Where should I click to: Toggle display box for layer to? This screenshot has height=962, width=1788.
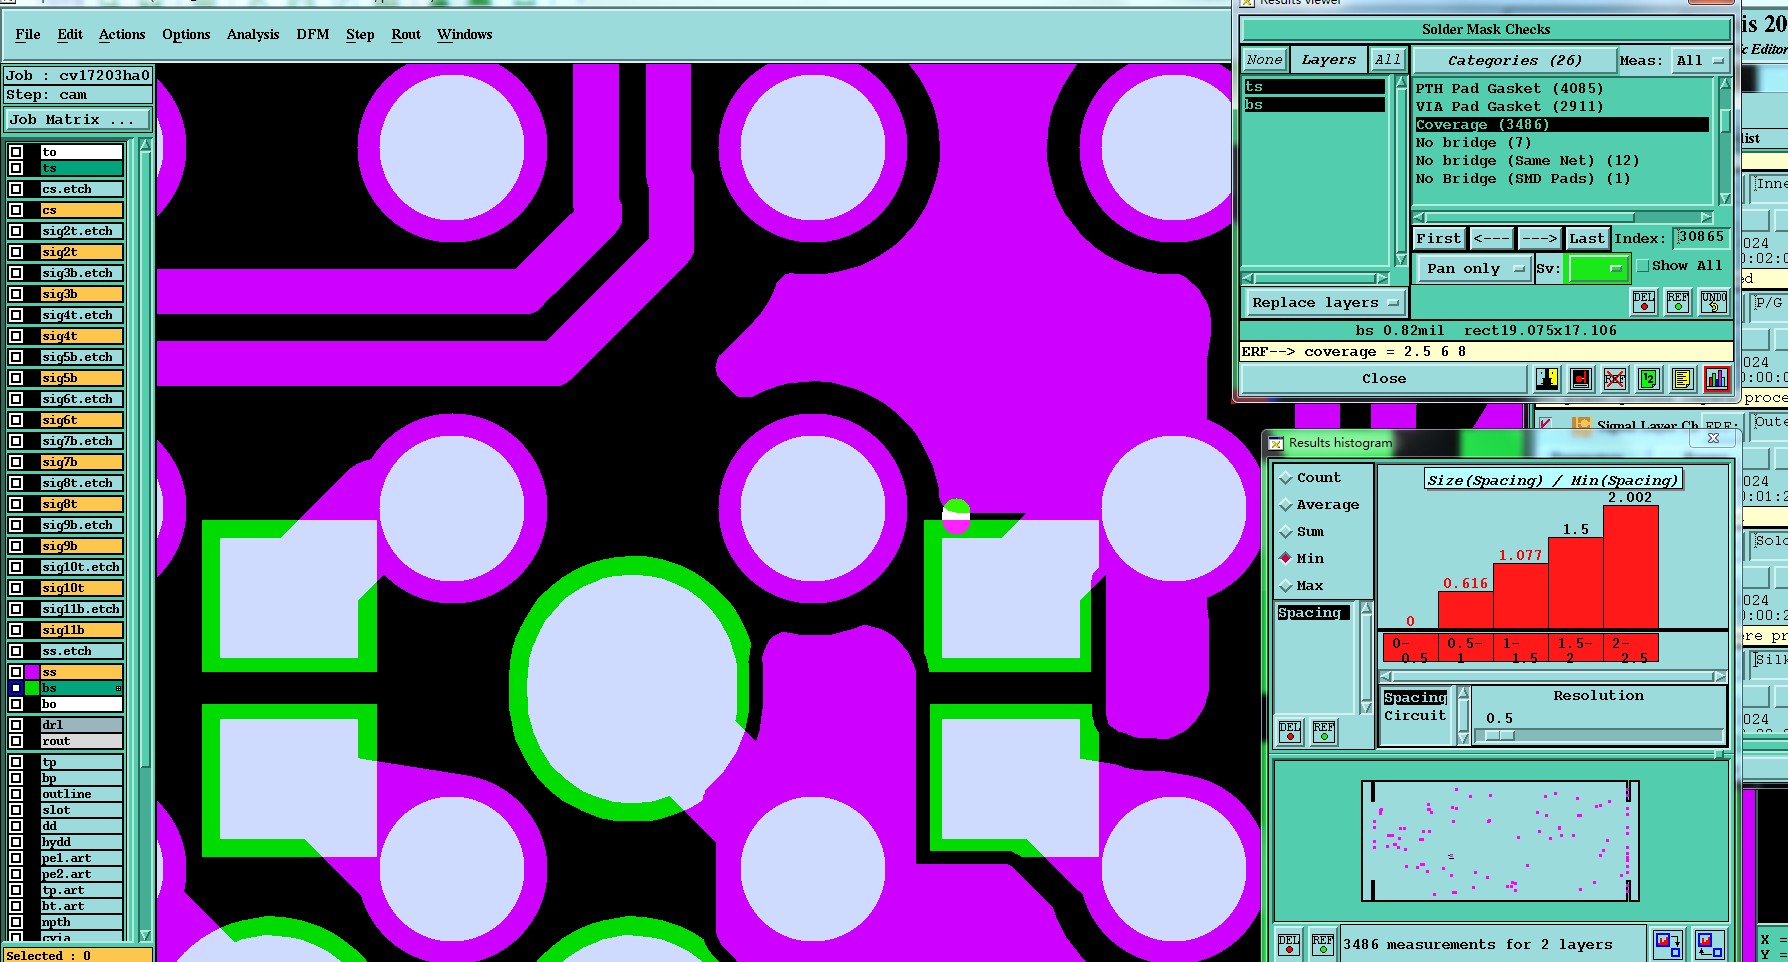(16, 152)
